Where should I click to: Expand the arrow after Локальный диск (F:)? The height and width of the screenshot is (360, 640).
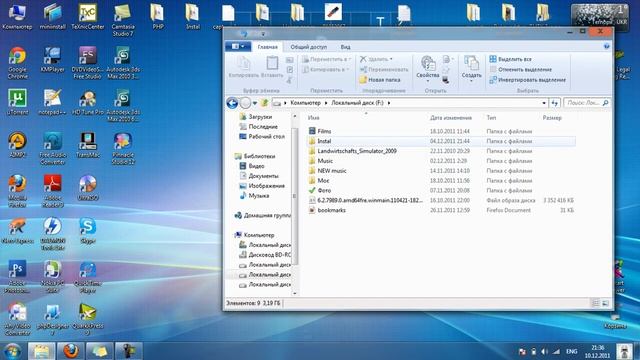(x=389, y=103)
